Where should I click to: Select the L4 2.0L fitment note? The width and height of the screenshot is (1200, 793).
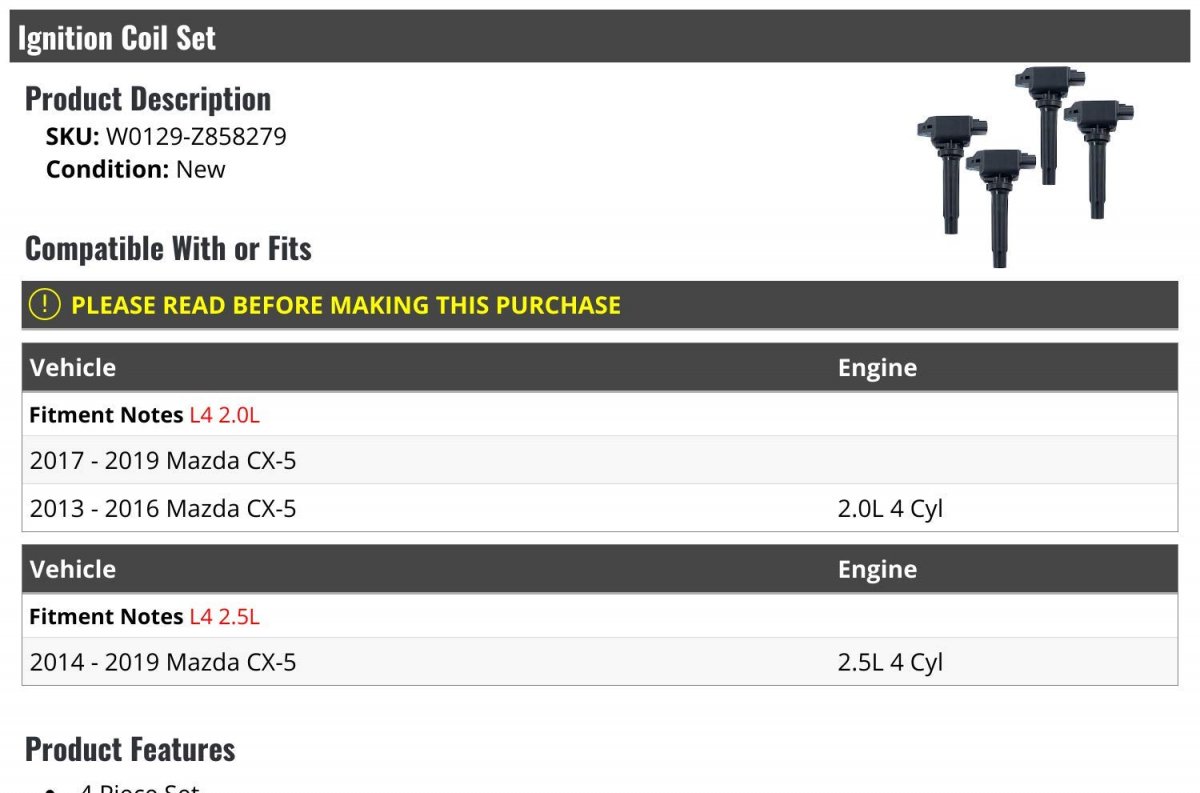pos(224,415)
